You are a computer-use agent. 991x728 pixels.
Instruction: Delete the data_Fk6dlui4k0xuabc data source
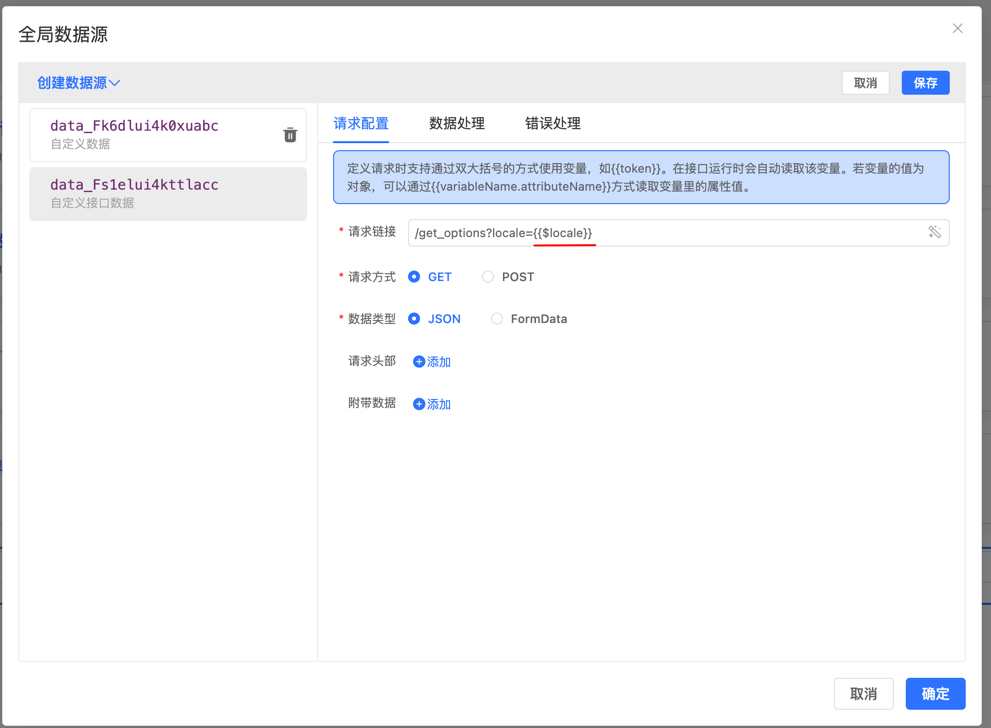click(290, 135)
